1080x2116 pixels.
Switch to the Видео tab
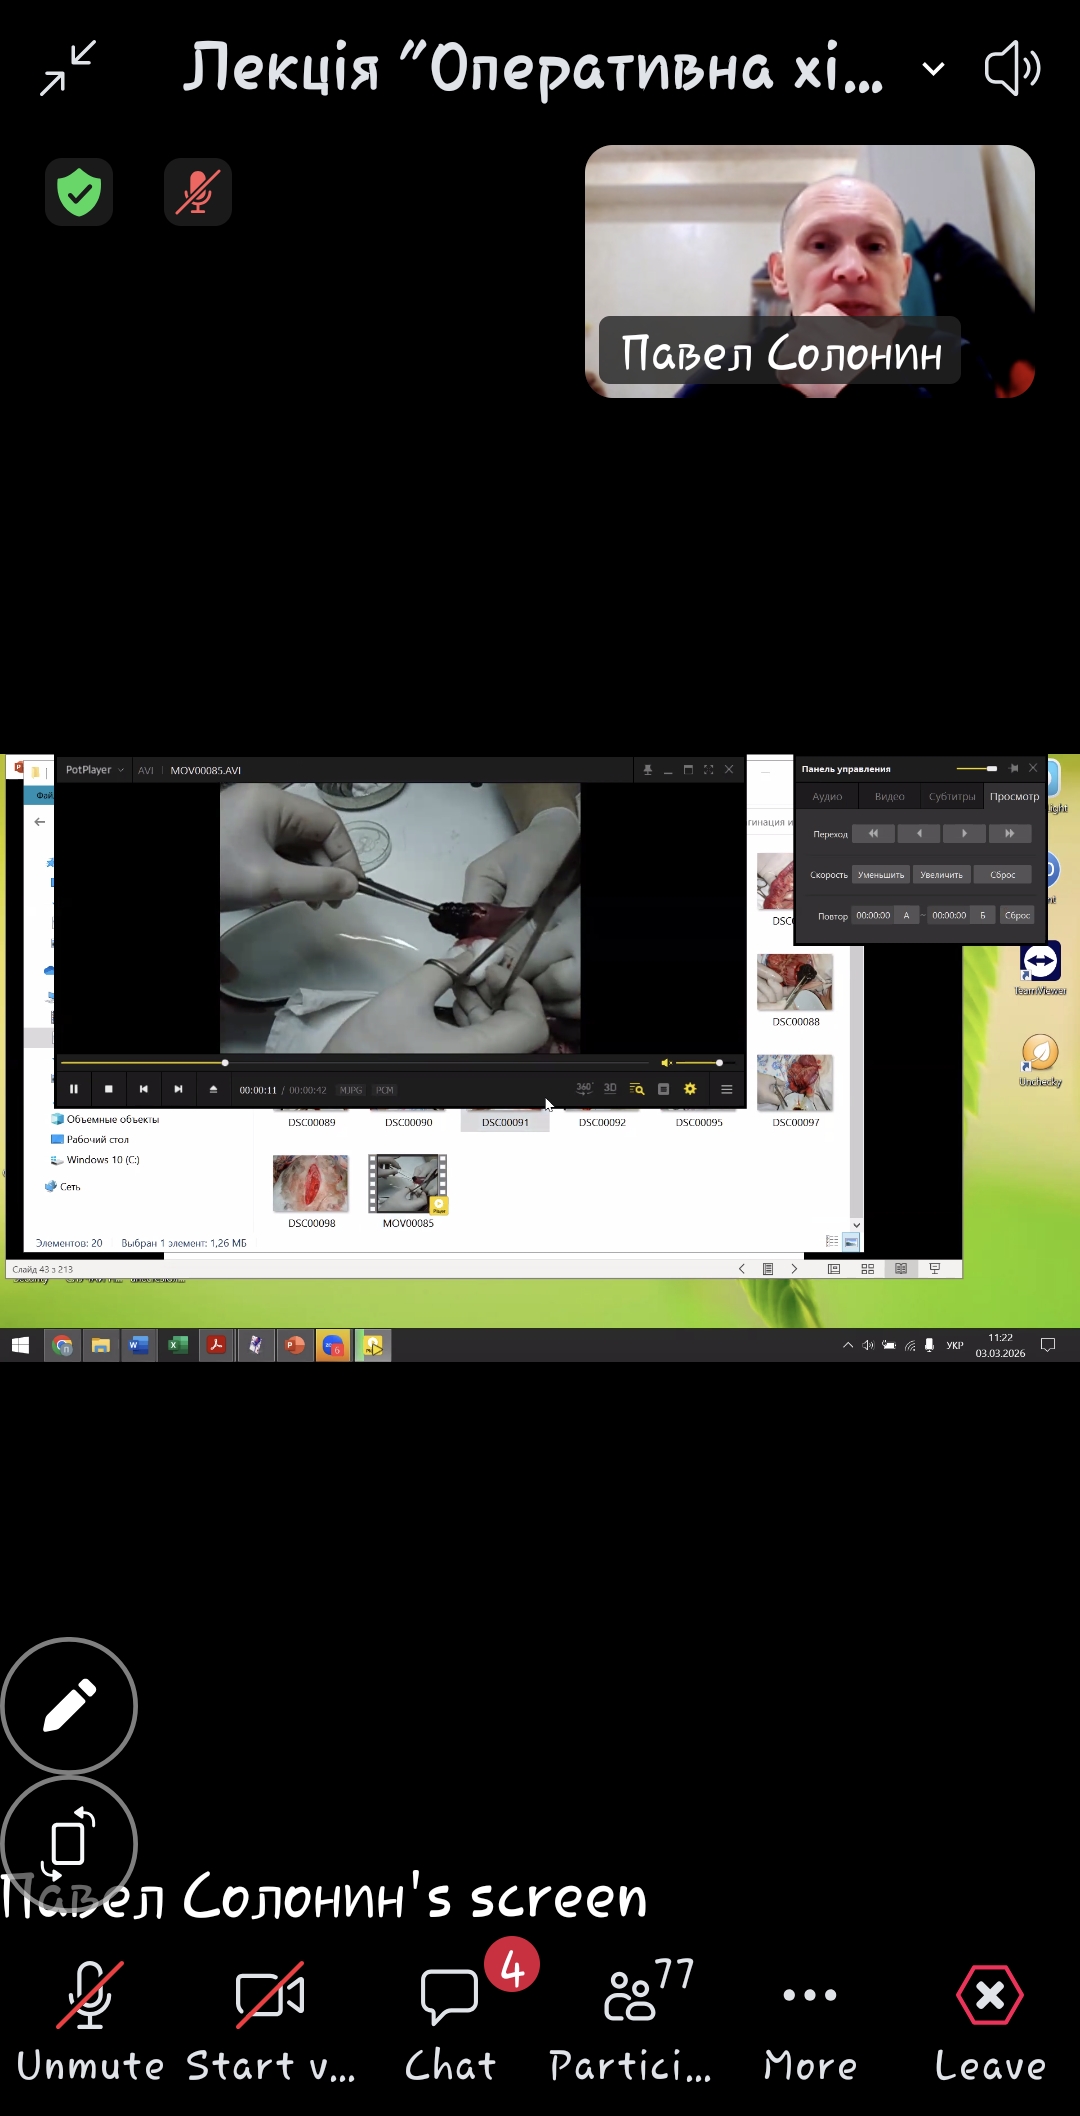click(889, 796)
